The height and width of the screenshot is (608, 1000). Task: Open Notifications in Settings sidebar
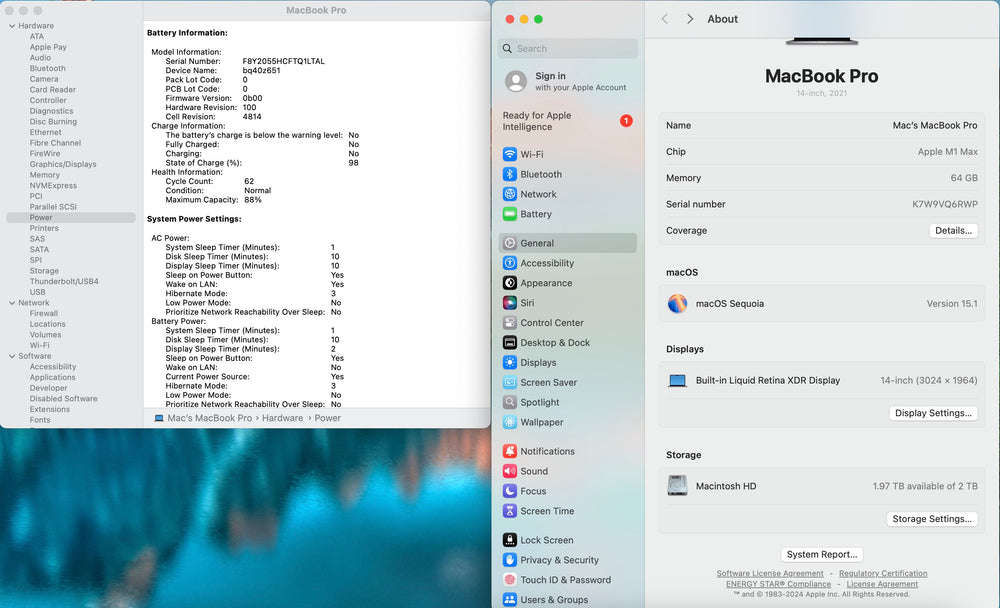coord(547,451)
